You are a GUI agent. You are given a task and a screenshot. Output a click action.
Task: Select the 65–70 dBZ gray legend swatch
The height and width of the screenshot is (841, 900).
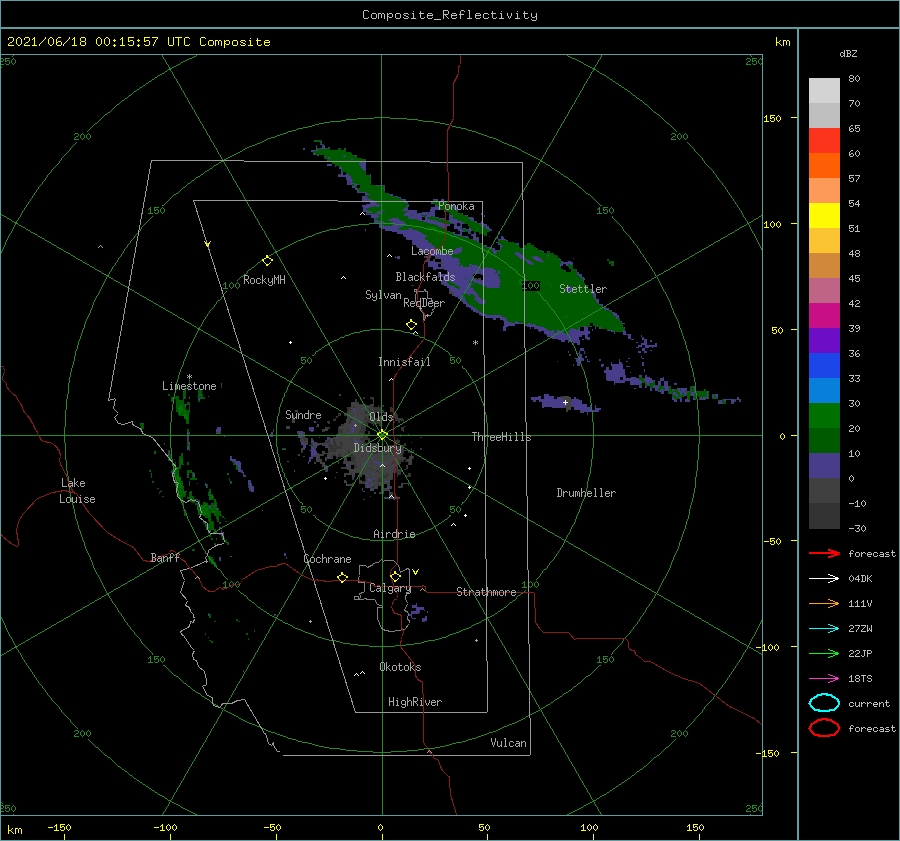point(824,116)
